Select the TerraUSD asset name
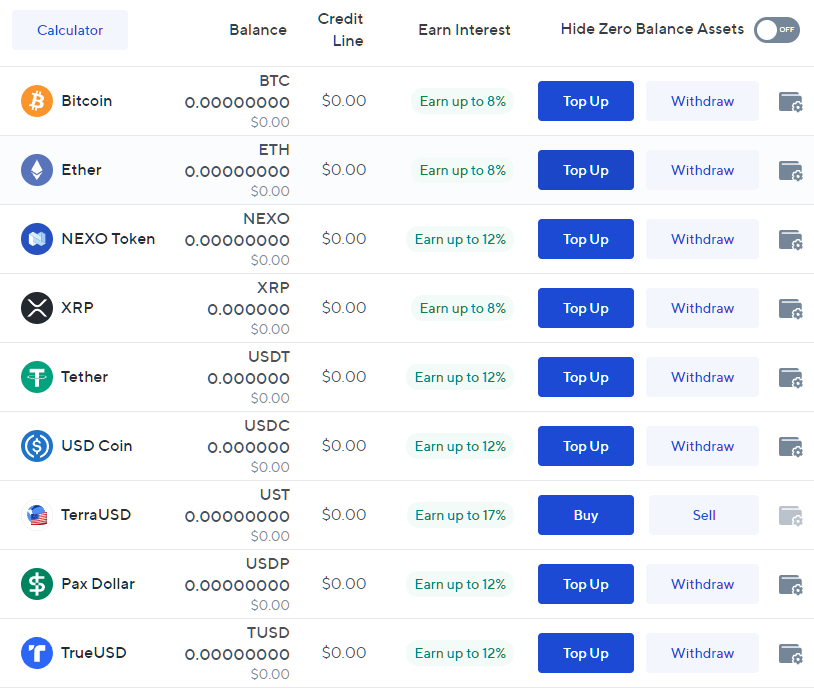814x689 pixels. point(96,515)
